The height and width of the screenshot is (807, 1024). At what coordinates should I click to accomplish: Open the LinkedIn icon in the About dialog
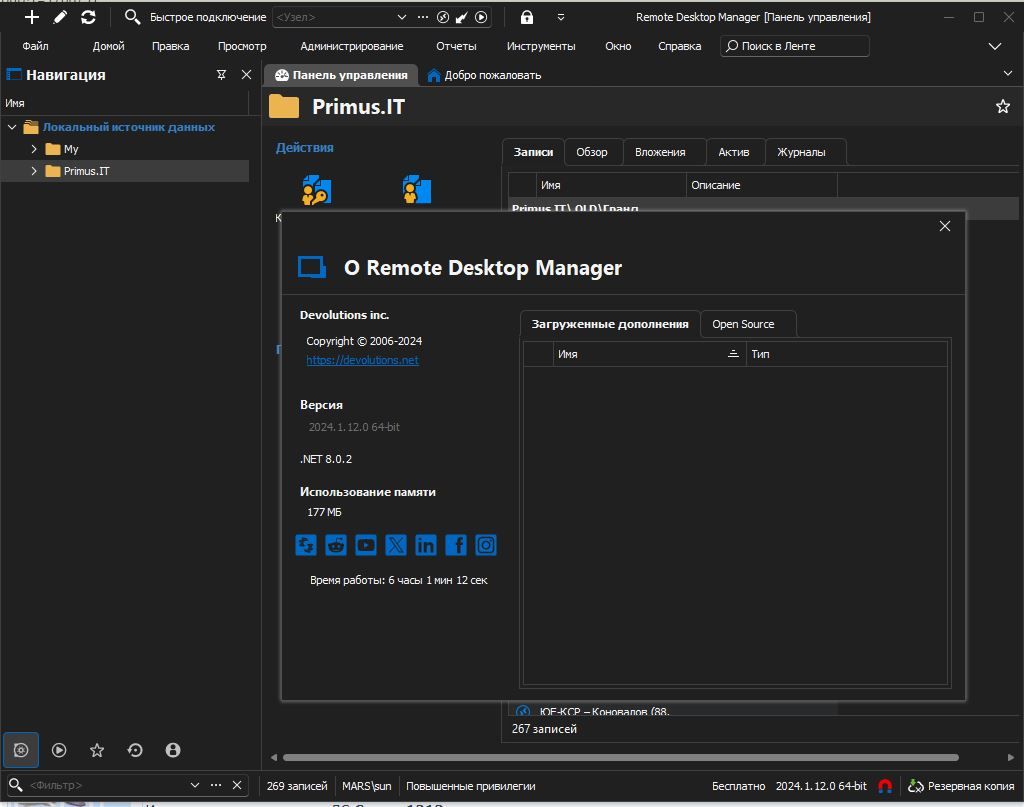[x=426, y=545]
